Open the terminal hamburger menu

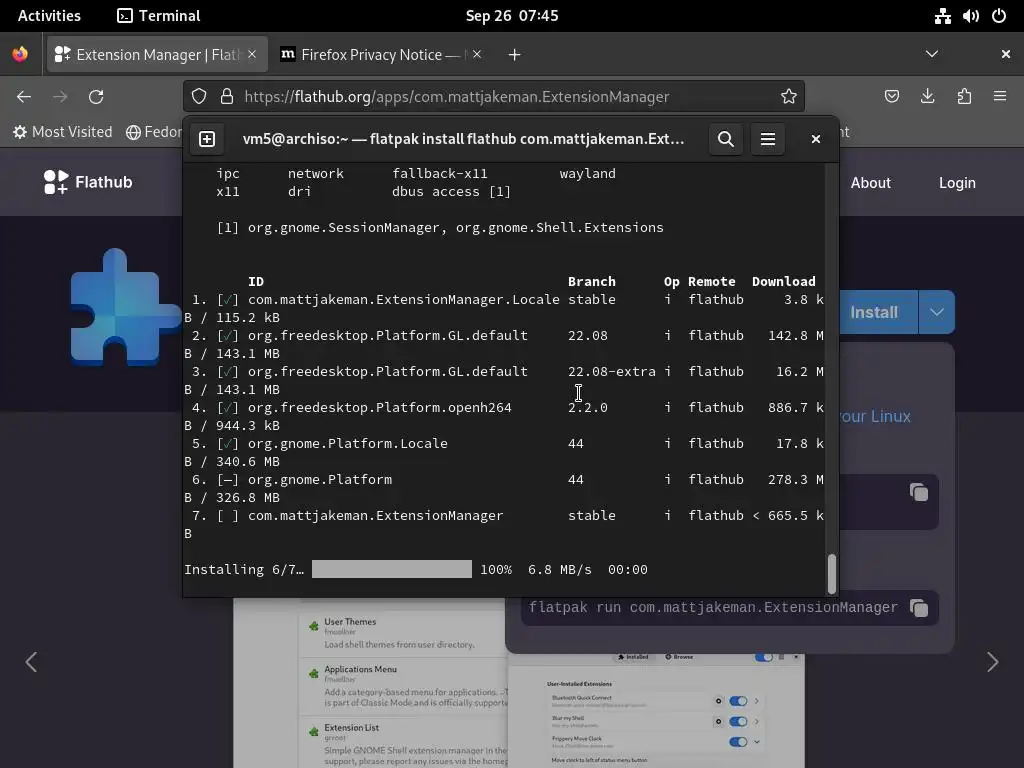(768, 139)
